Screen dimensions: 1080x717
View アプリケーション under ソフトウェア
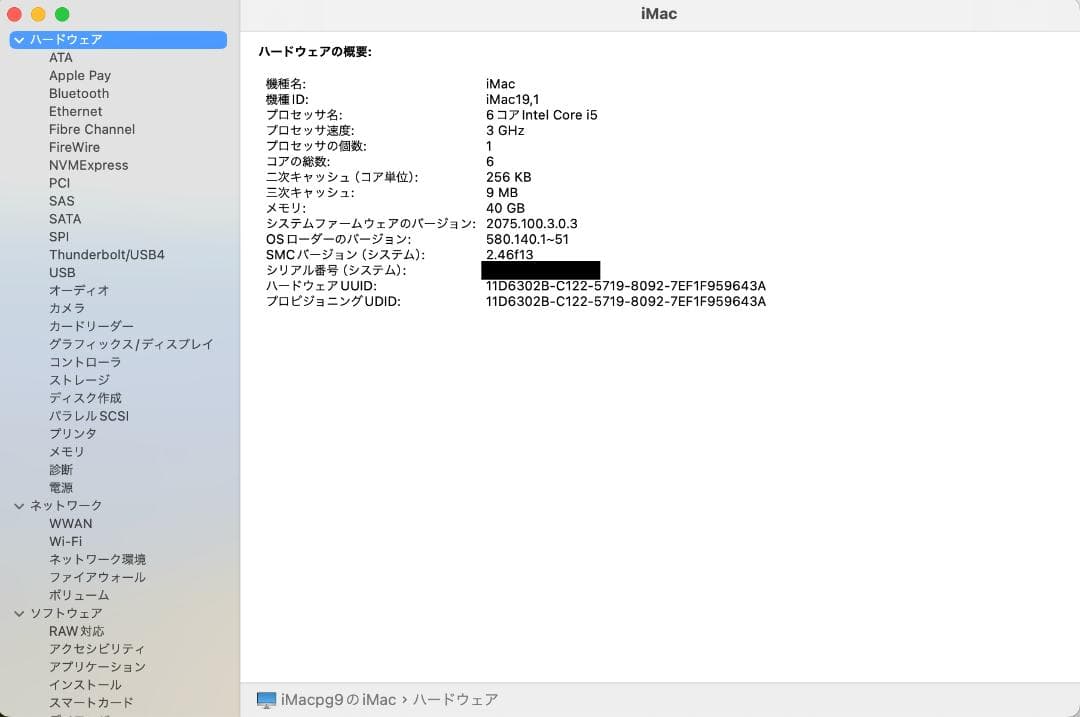click(97, 666)
